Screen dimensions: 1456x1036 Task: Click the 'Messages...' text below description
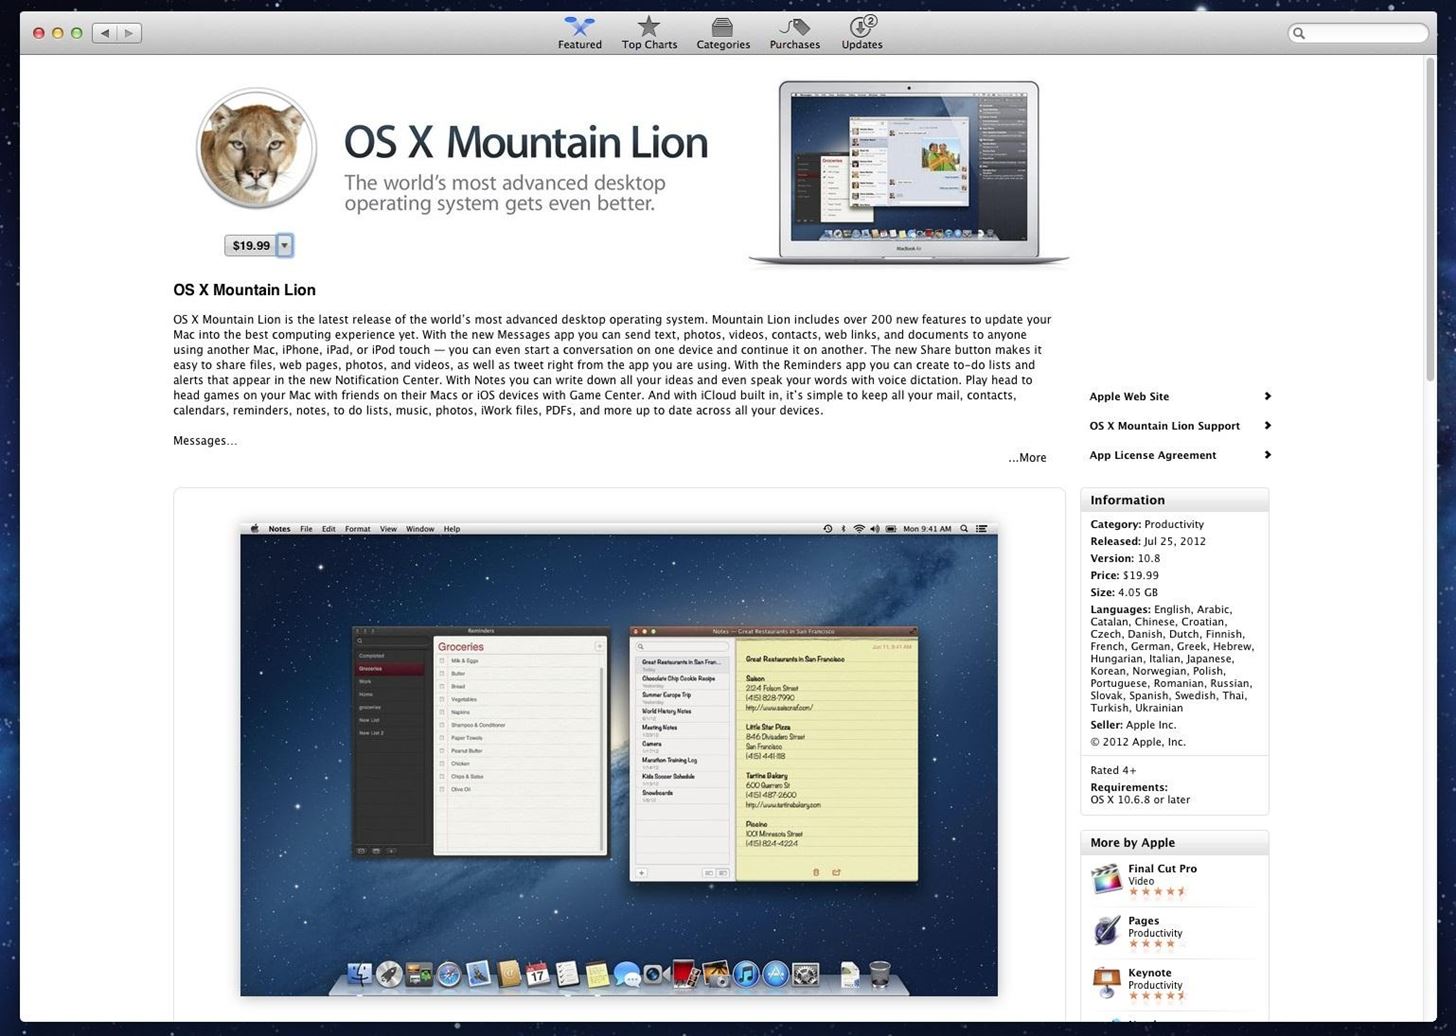(x=205, y=441)
